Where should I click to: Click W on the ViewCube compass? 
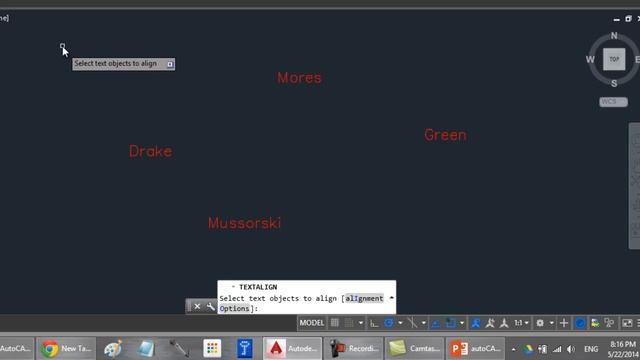(x=590, y=60)
